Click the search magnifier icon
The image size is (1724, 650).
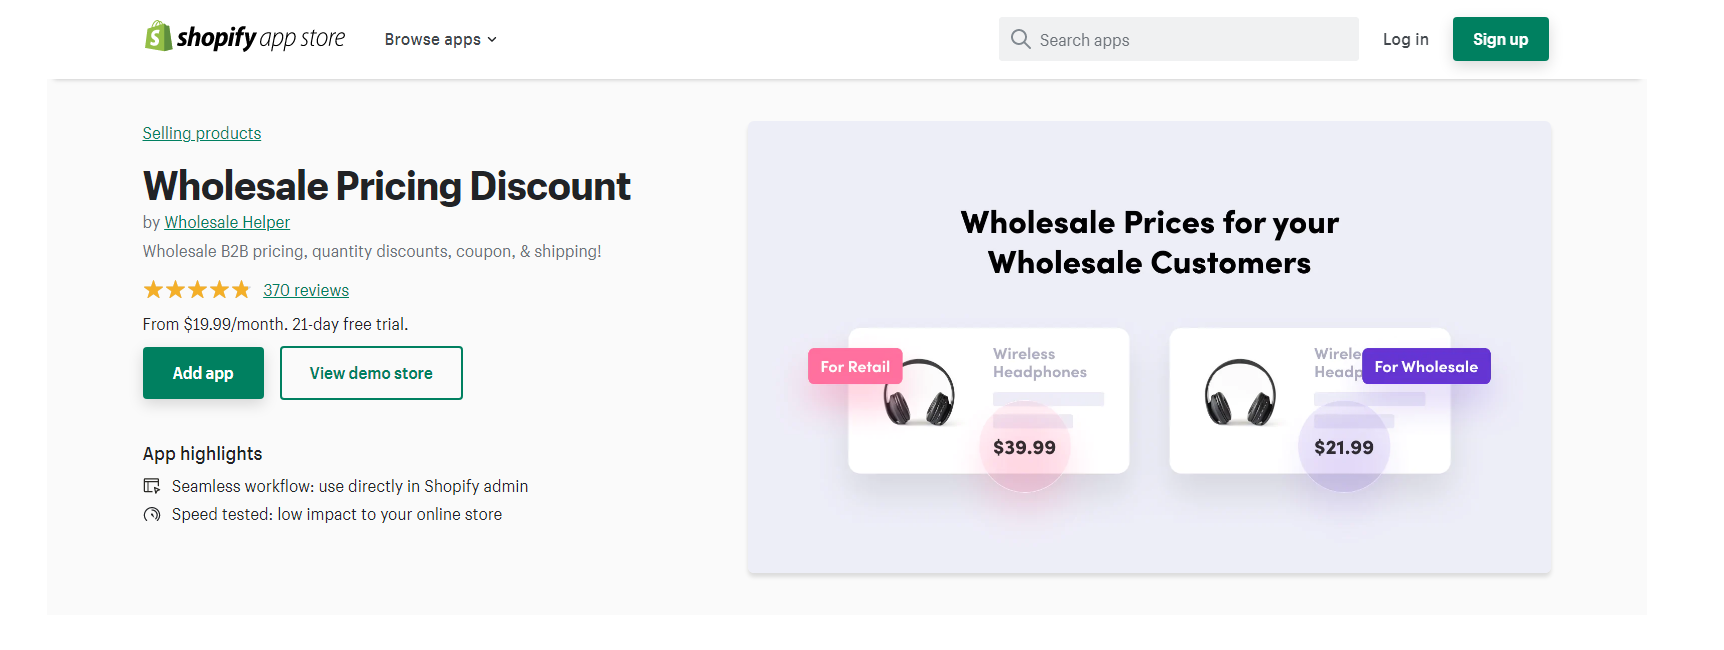click(1020, 39)
